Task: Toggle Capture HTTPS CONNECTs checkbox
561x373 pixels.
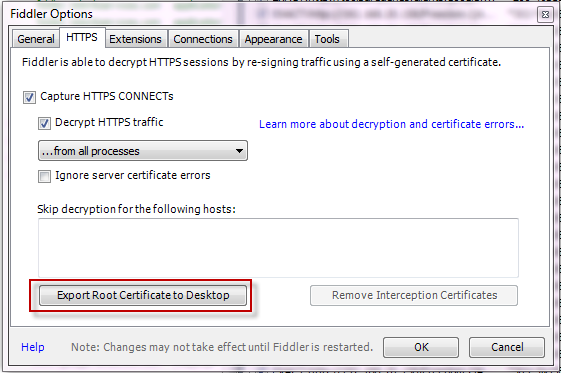Action: 29,97
